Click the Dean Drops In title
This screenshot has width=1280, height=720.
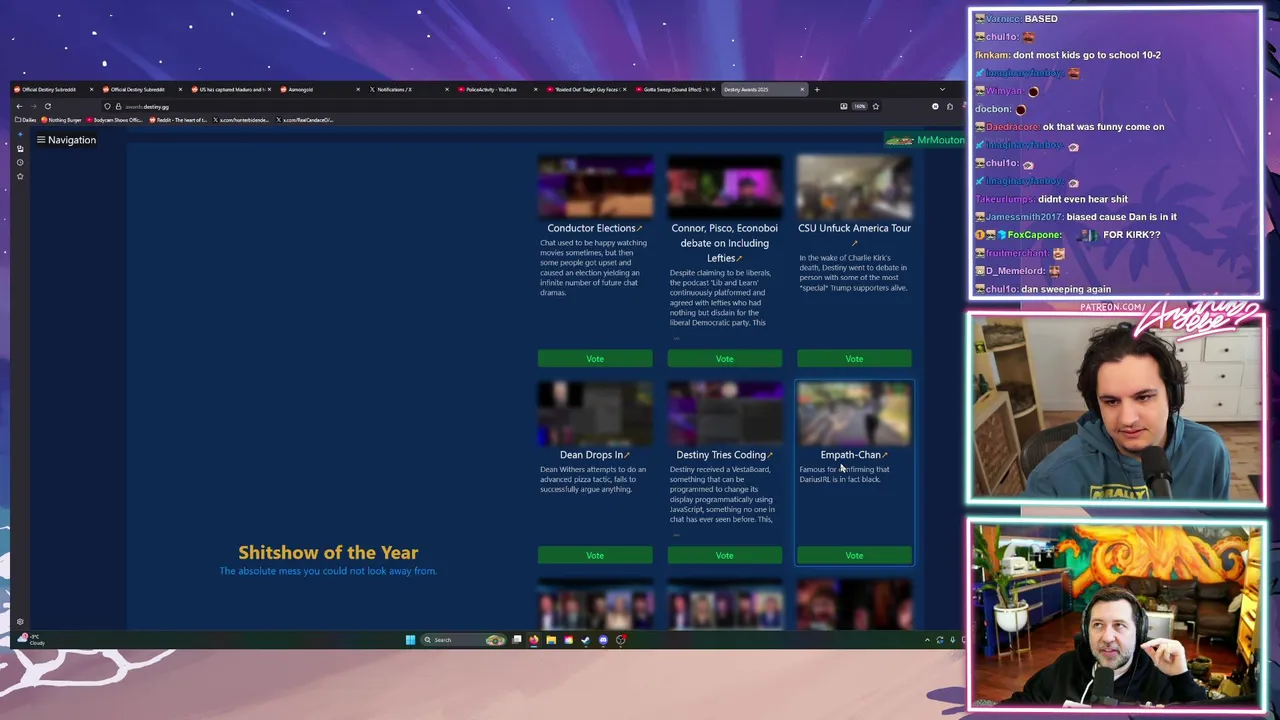(591, 455)
